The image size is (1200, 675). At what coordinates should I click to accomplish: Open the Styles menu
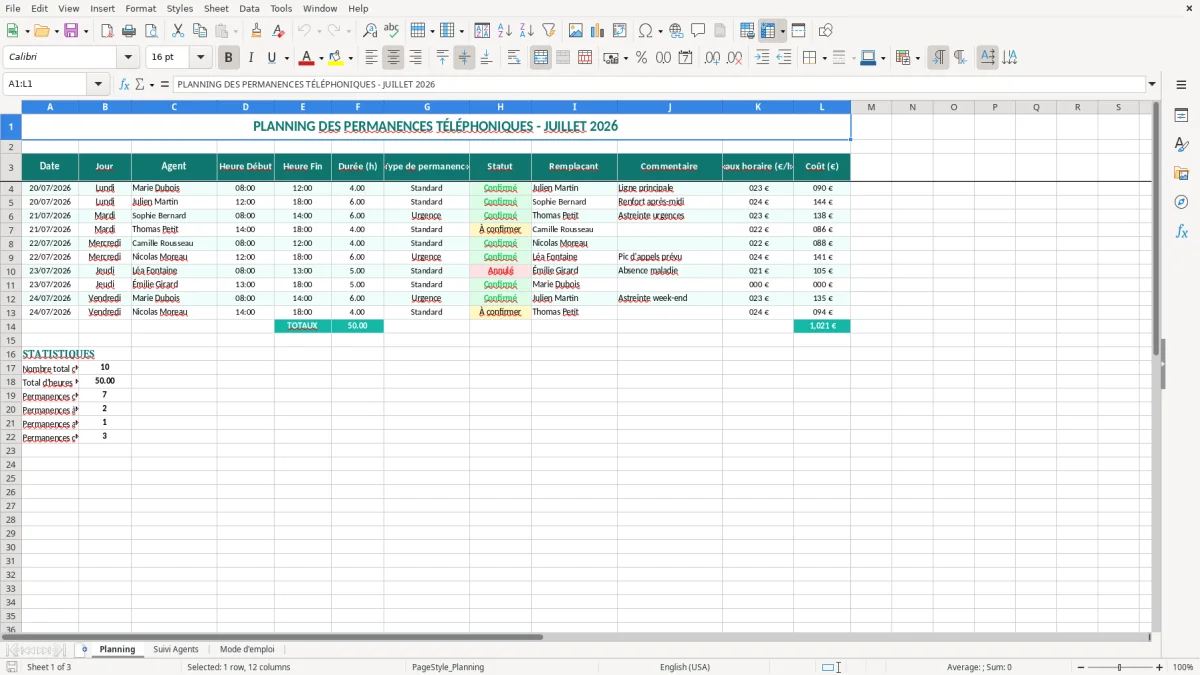pos(180,8)
